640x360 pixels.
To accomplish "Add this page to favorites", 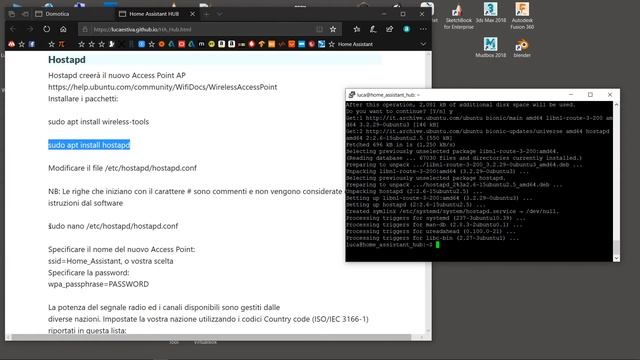I will tap(333, 29).
